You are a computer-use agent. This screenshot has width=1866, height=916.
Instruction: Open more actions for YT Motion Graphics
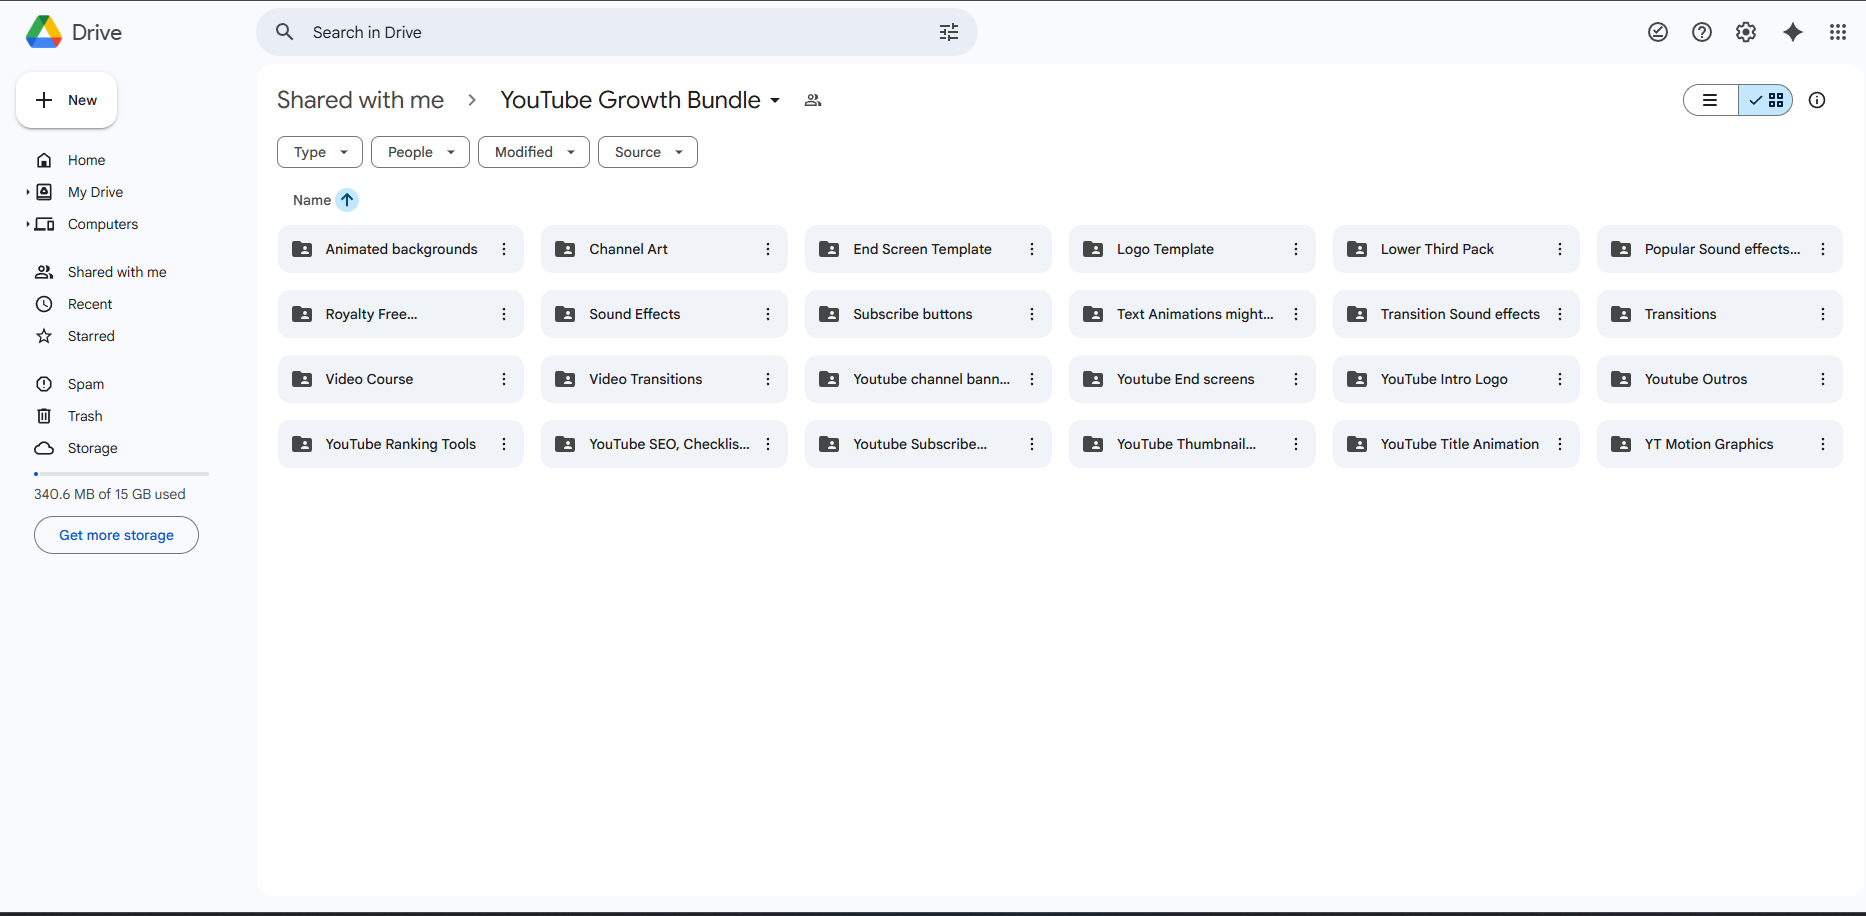click(x=1823, y=444)
